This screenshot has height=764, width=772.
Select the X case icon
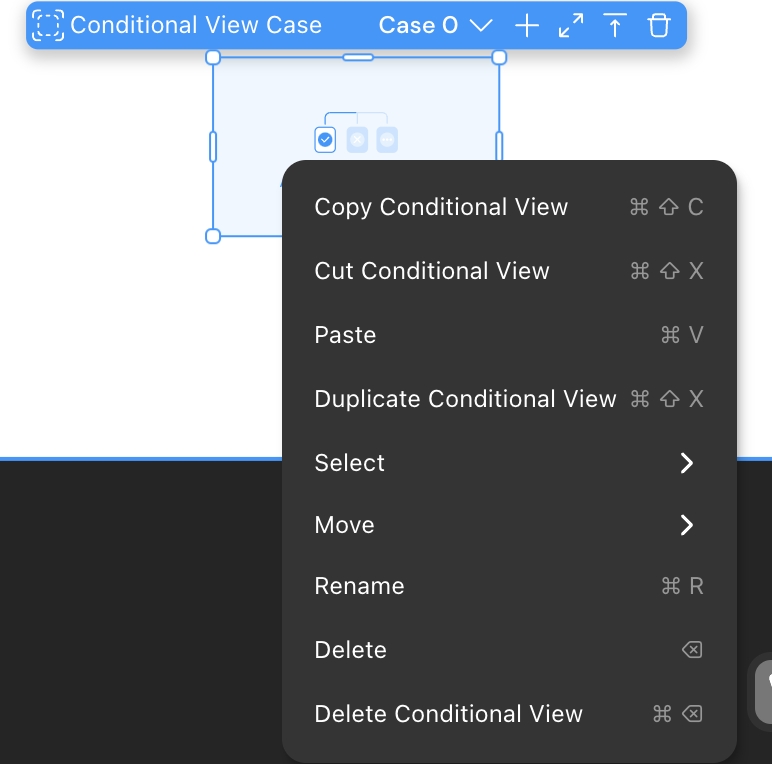tap(357, 140)
